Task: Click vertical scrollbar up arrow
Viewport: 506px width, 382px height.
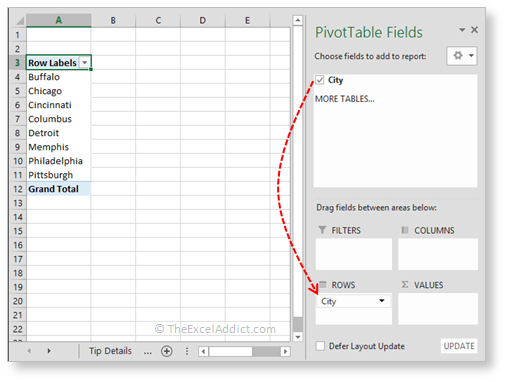Action: [x=298, y=20]
